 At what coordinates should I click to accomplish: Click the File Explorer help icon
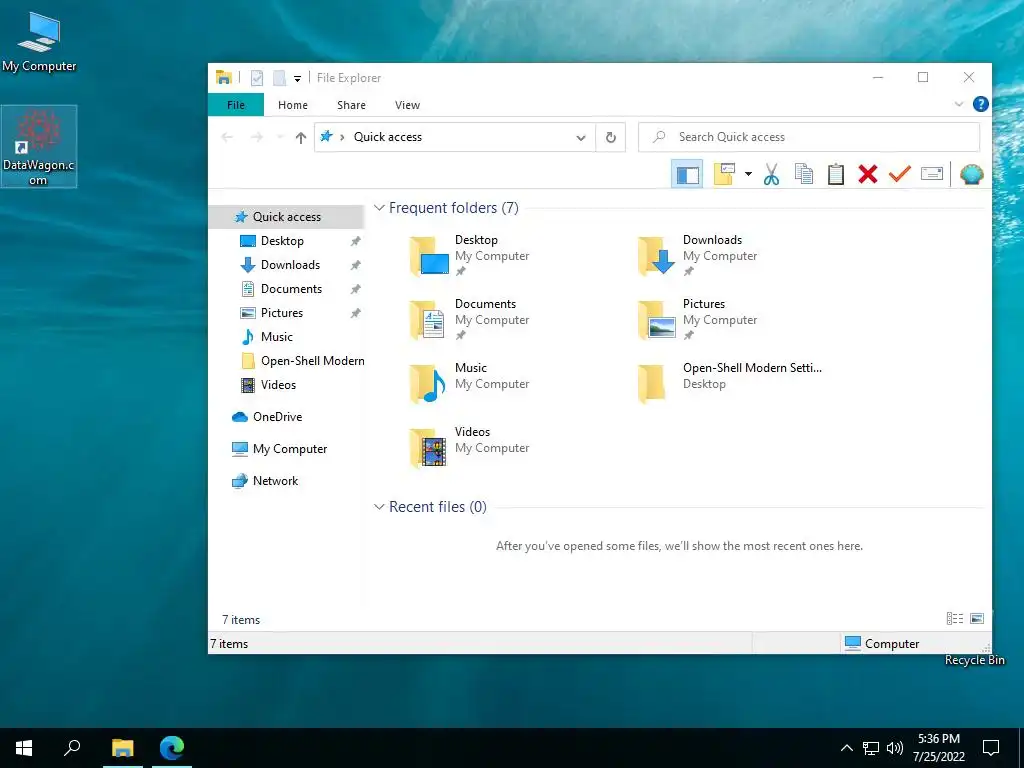(980, 104)
